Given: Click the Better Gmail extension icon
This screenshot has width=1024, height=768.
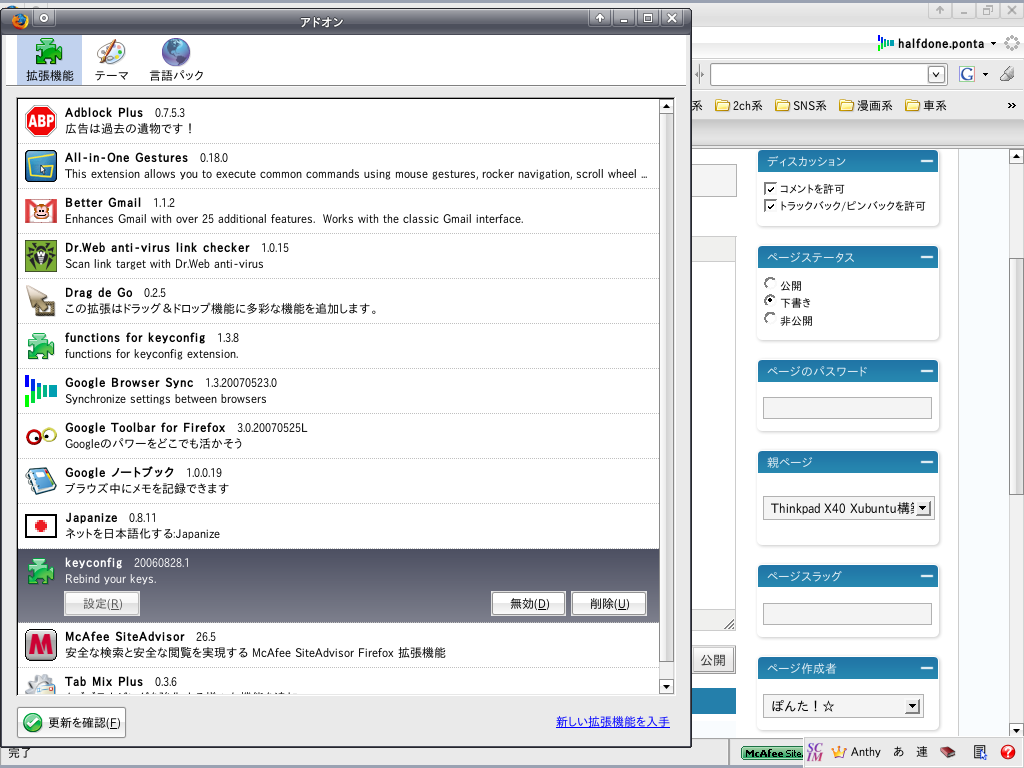Looking at the screenshot, I should pyautogui.click(x=40, y=211).
